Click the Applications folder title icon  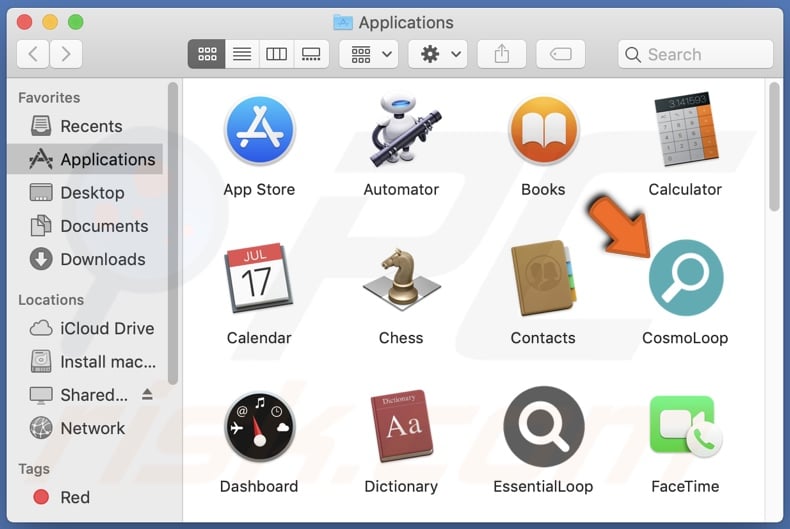pyautogui.click(x=343, y=22)
